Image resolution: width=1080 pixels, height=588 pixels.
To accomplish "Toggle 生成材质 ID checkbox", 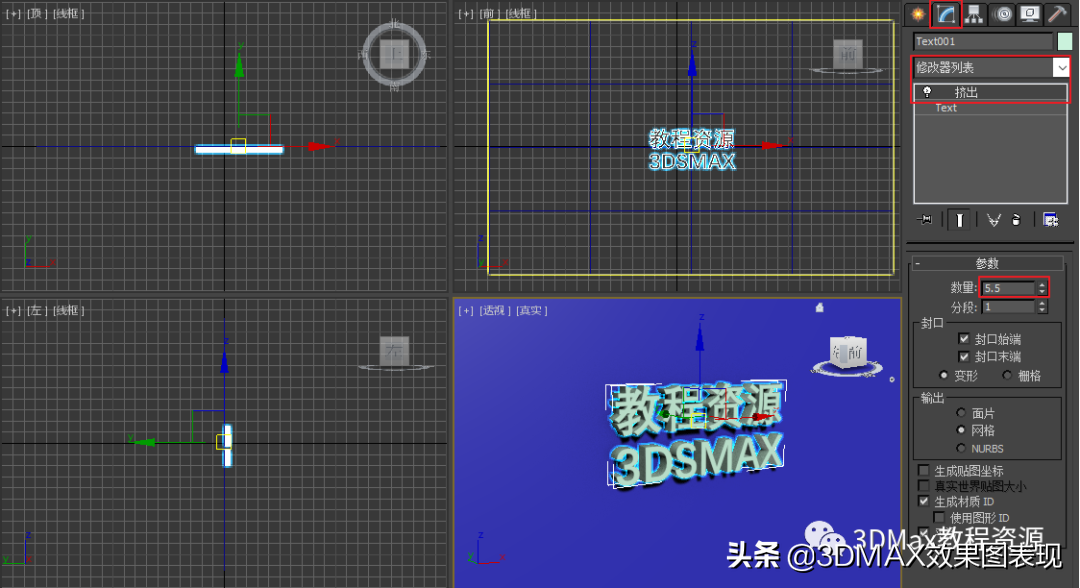I will coord(924,501).
